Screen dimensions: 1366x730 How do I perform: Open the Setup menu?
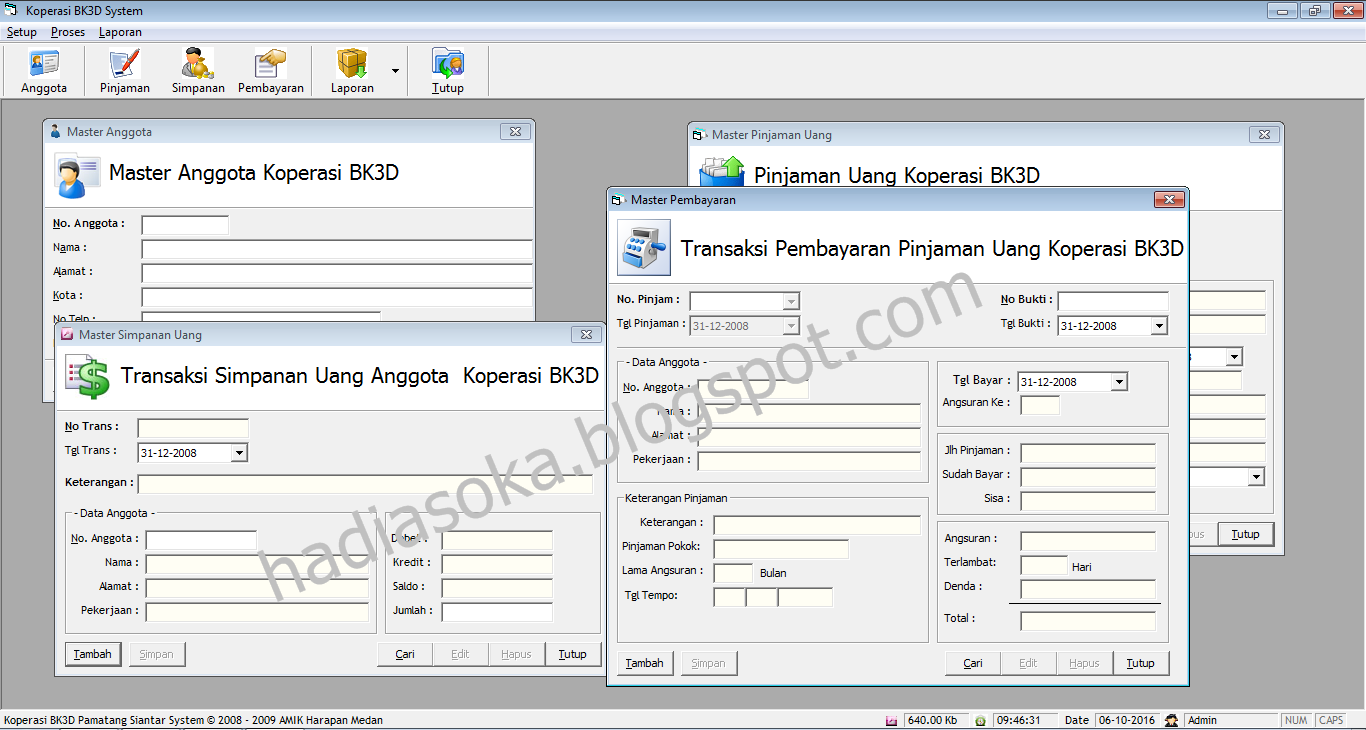[x=21, y=31]
